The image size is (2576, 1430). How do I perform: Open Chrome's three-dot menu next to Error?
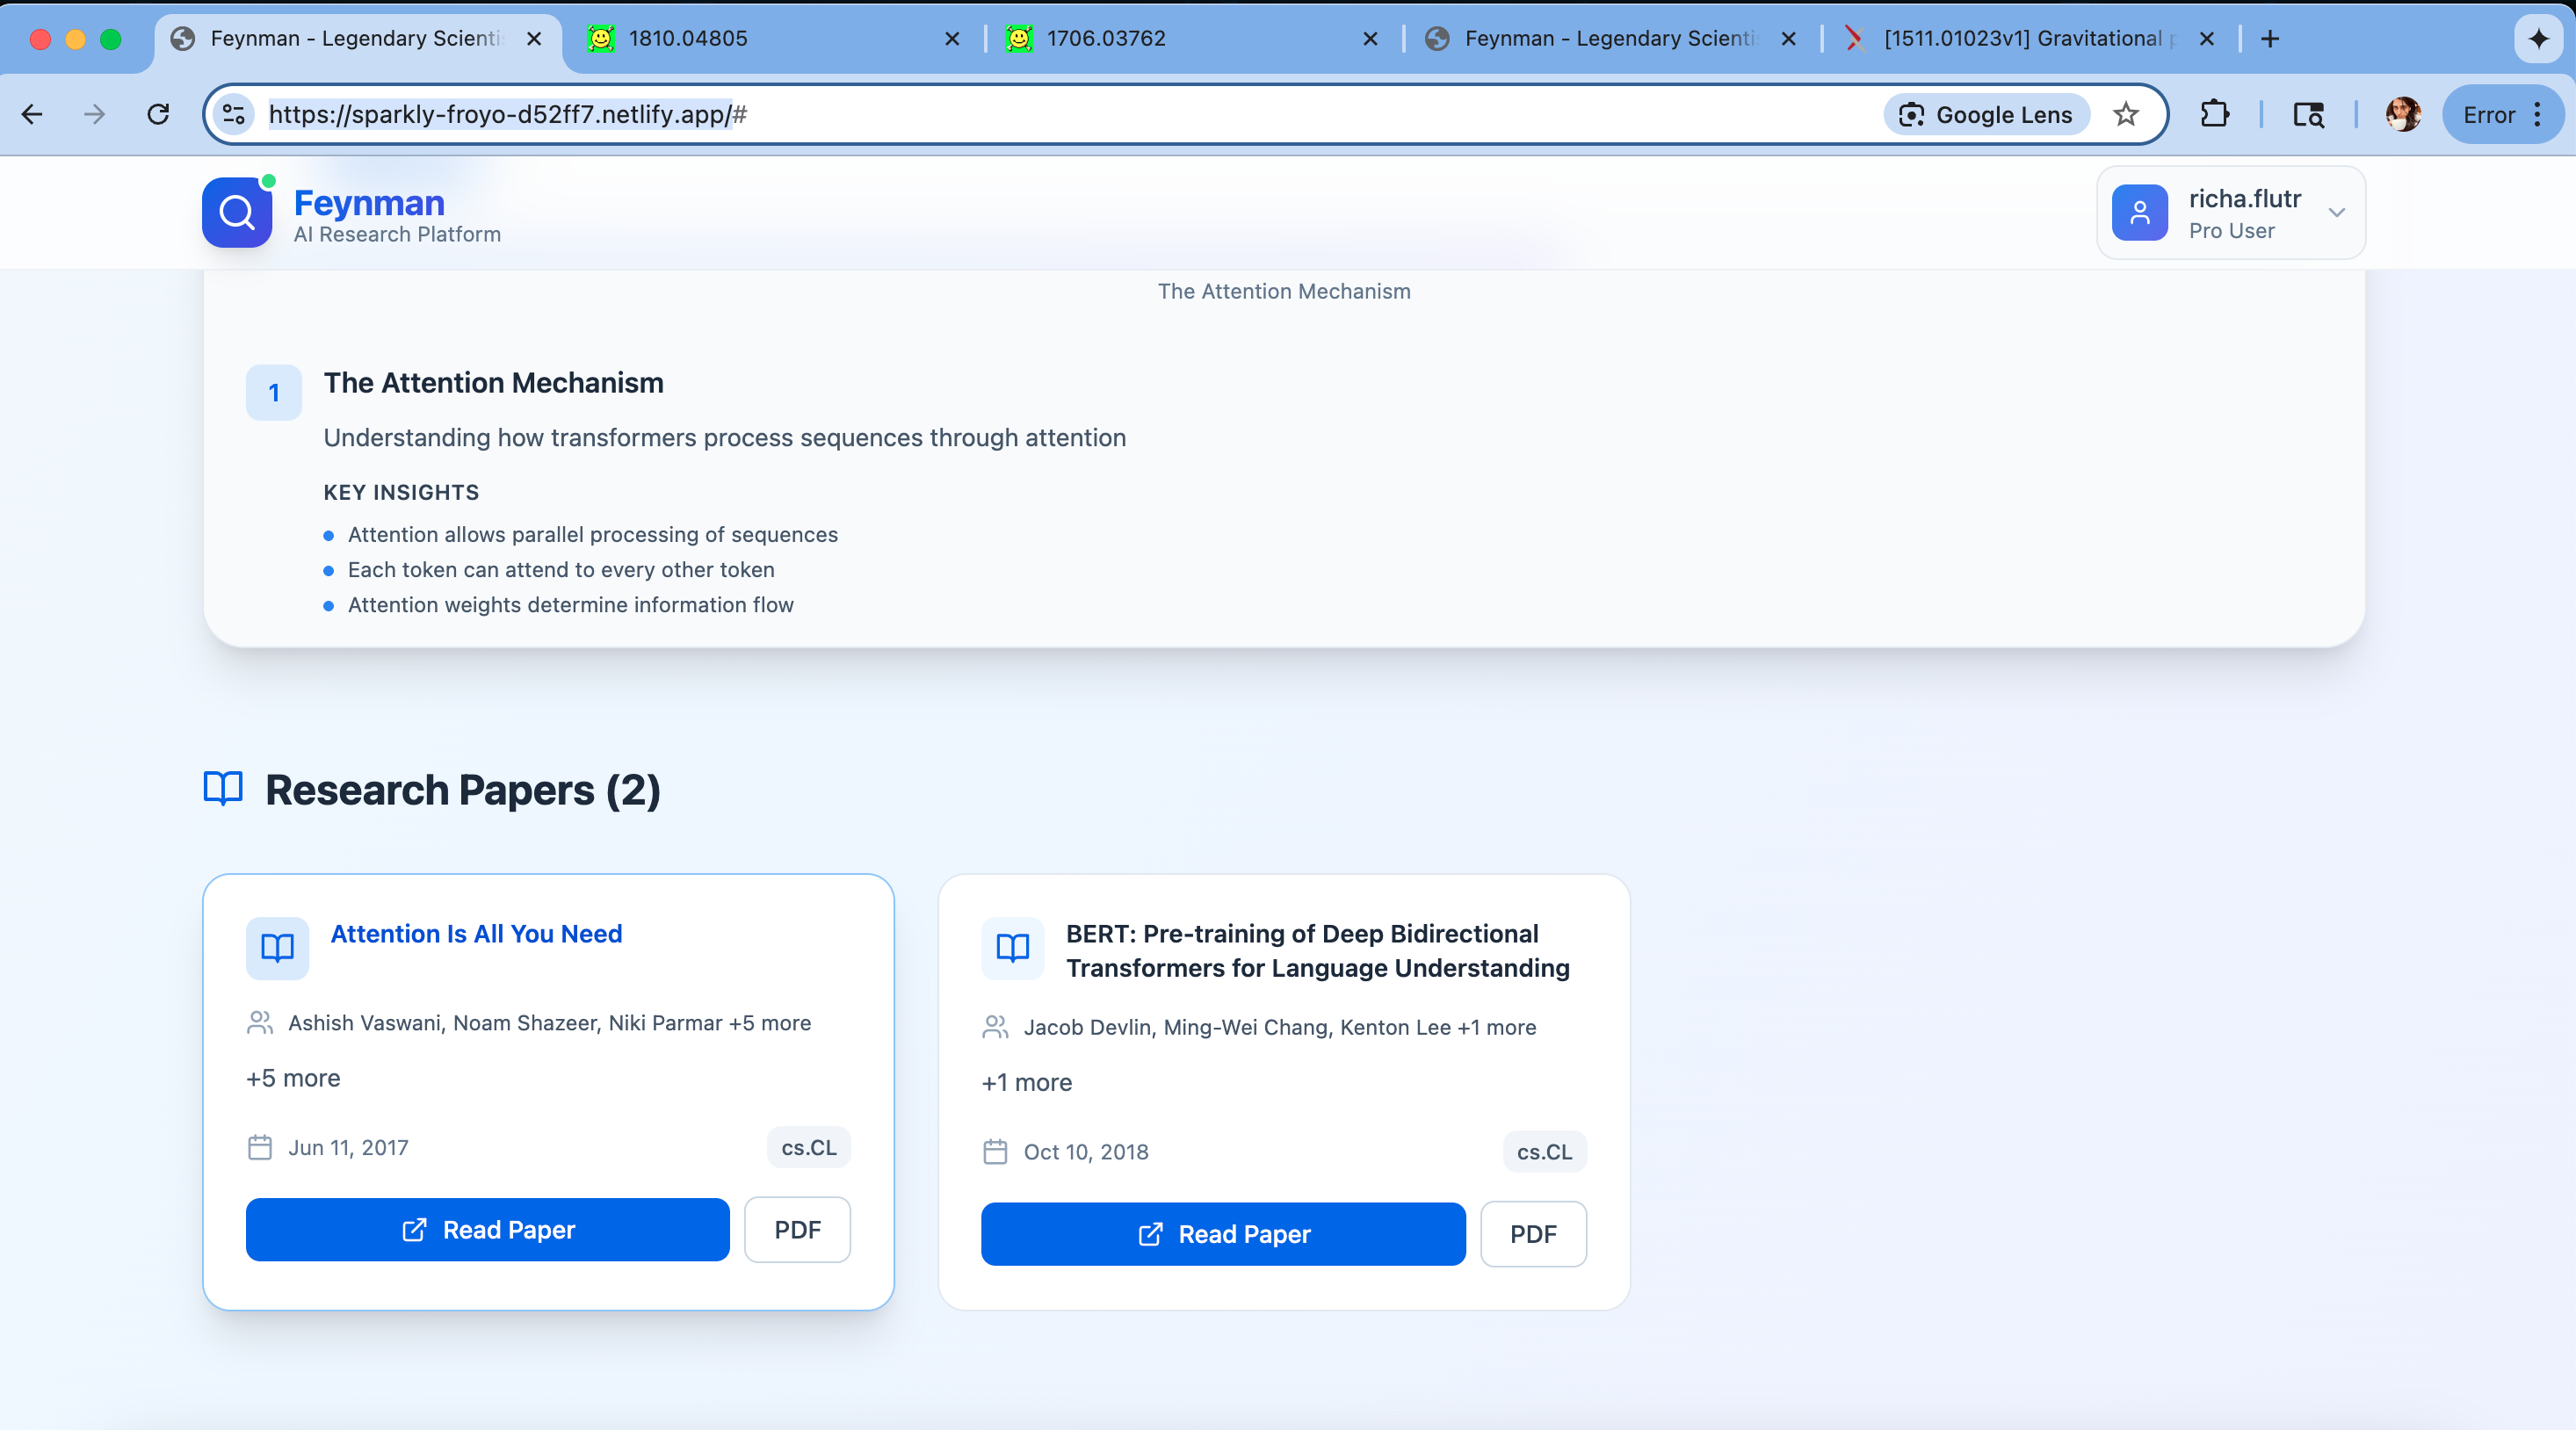pos(2538,115)
